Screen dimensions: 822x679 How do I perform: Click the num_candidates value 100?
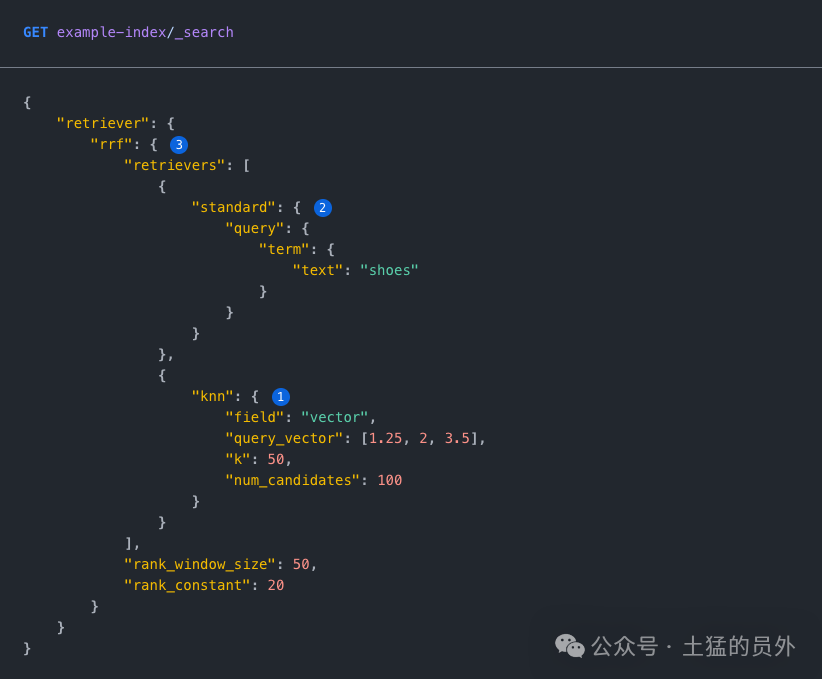pos(390,480)
